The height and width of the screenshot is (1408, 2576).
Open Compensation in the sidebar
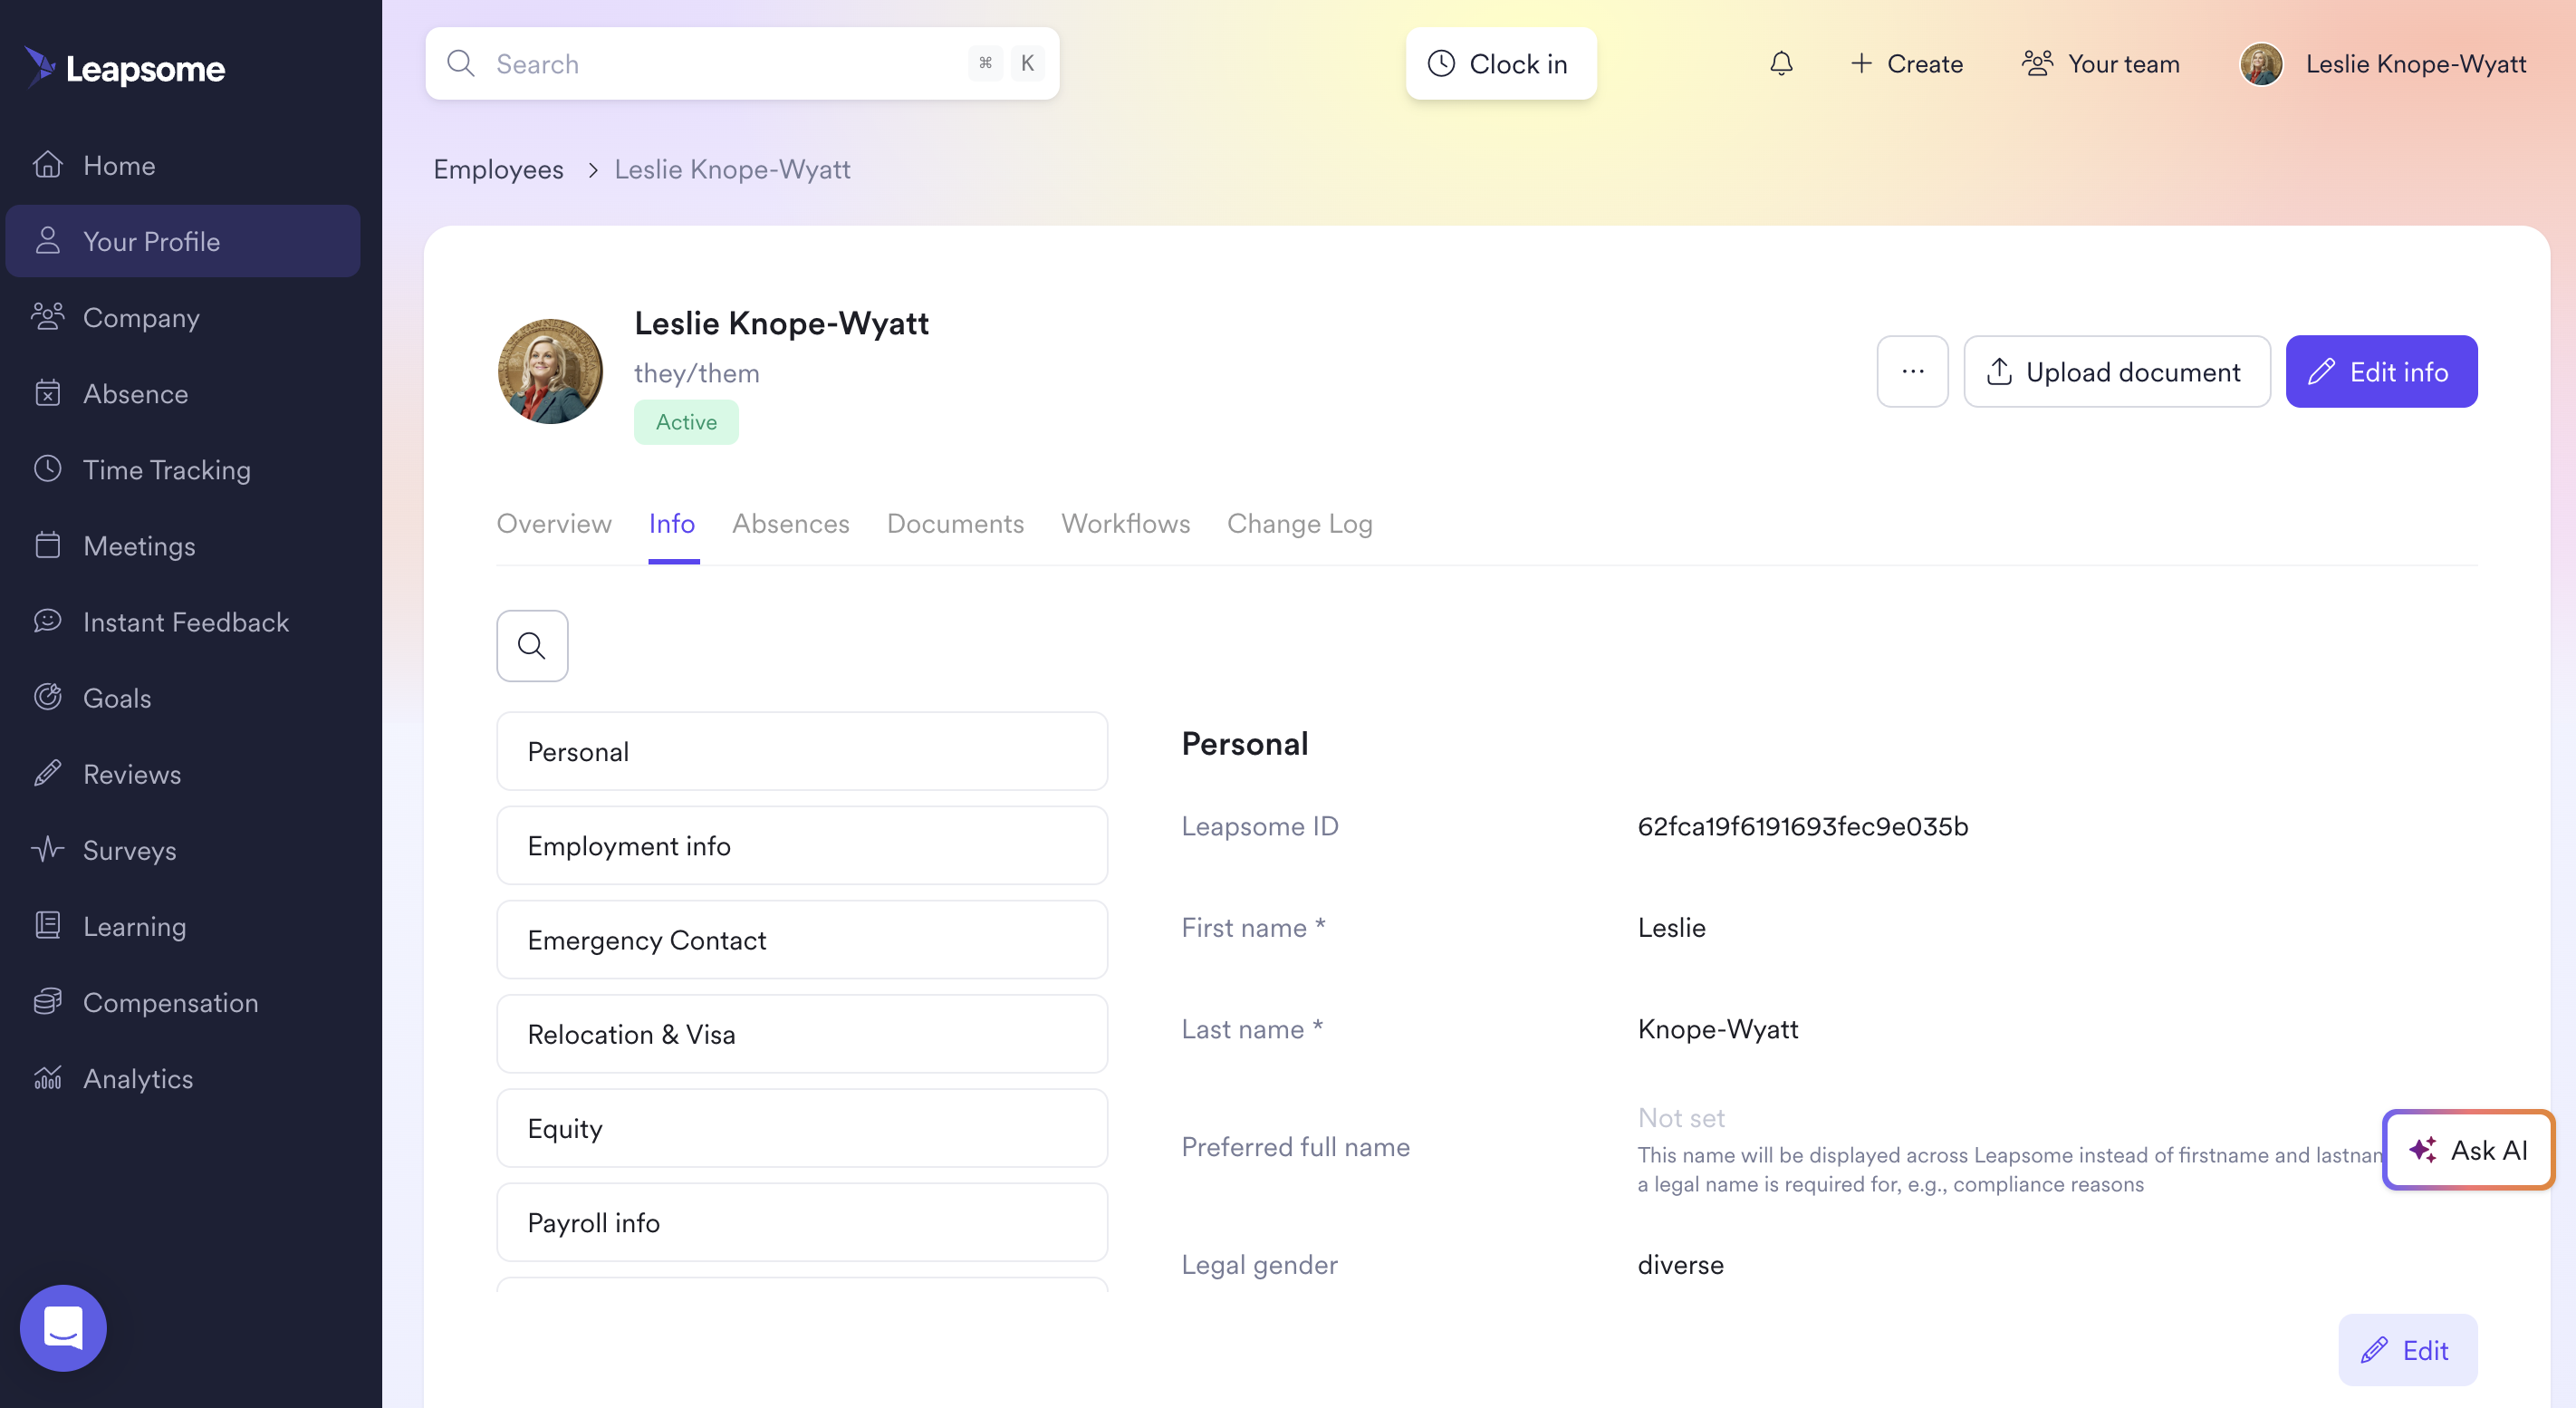(170, 1002)
